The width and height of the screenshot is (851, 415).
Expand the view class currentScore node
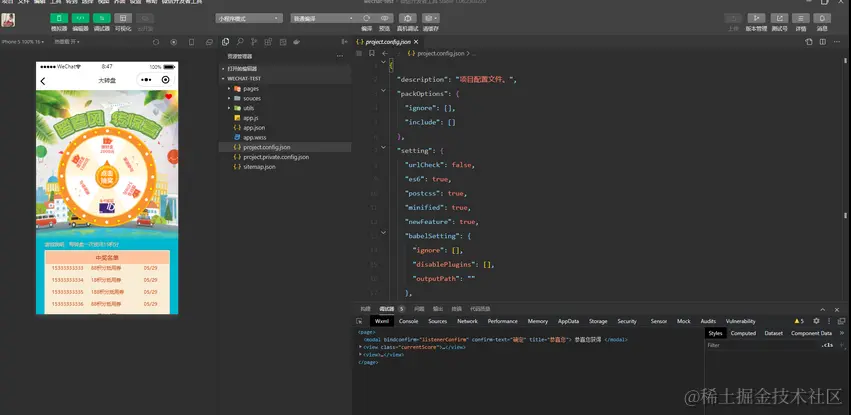(361, 347)
